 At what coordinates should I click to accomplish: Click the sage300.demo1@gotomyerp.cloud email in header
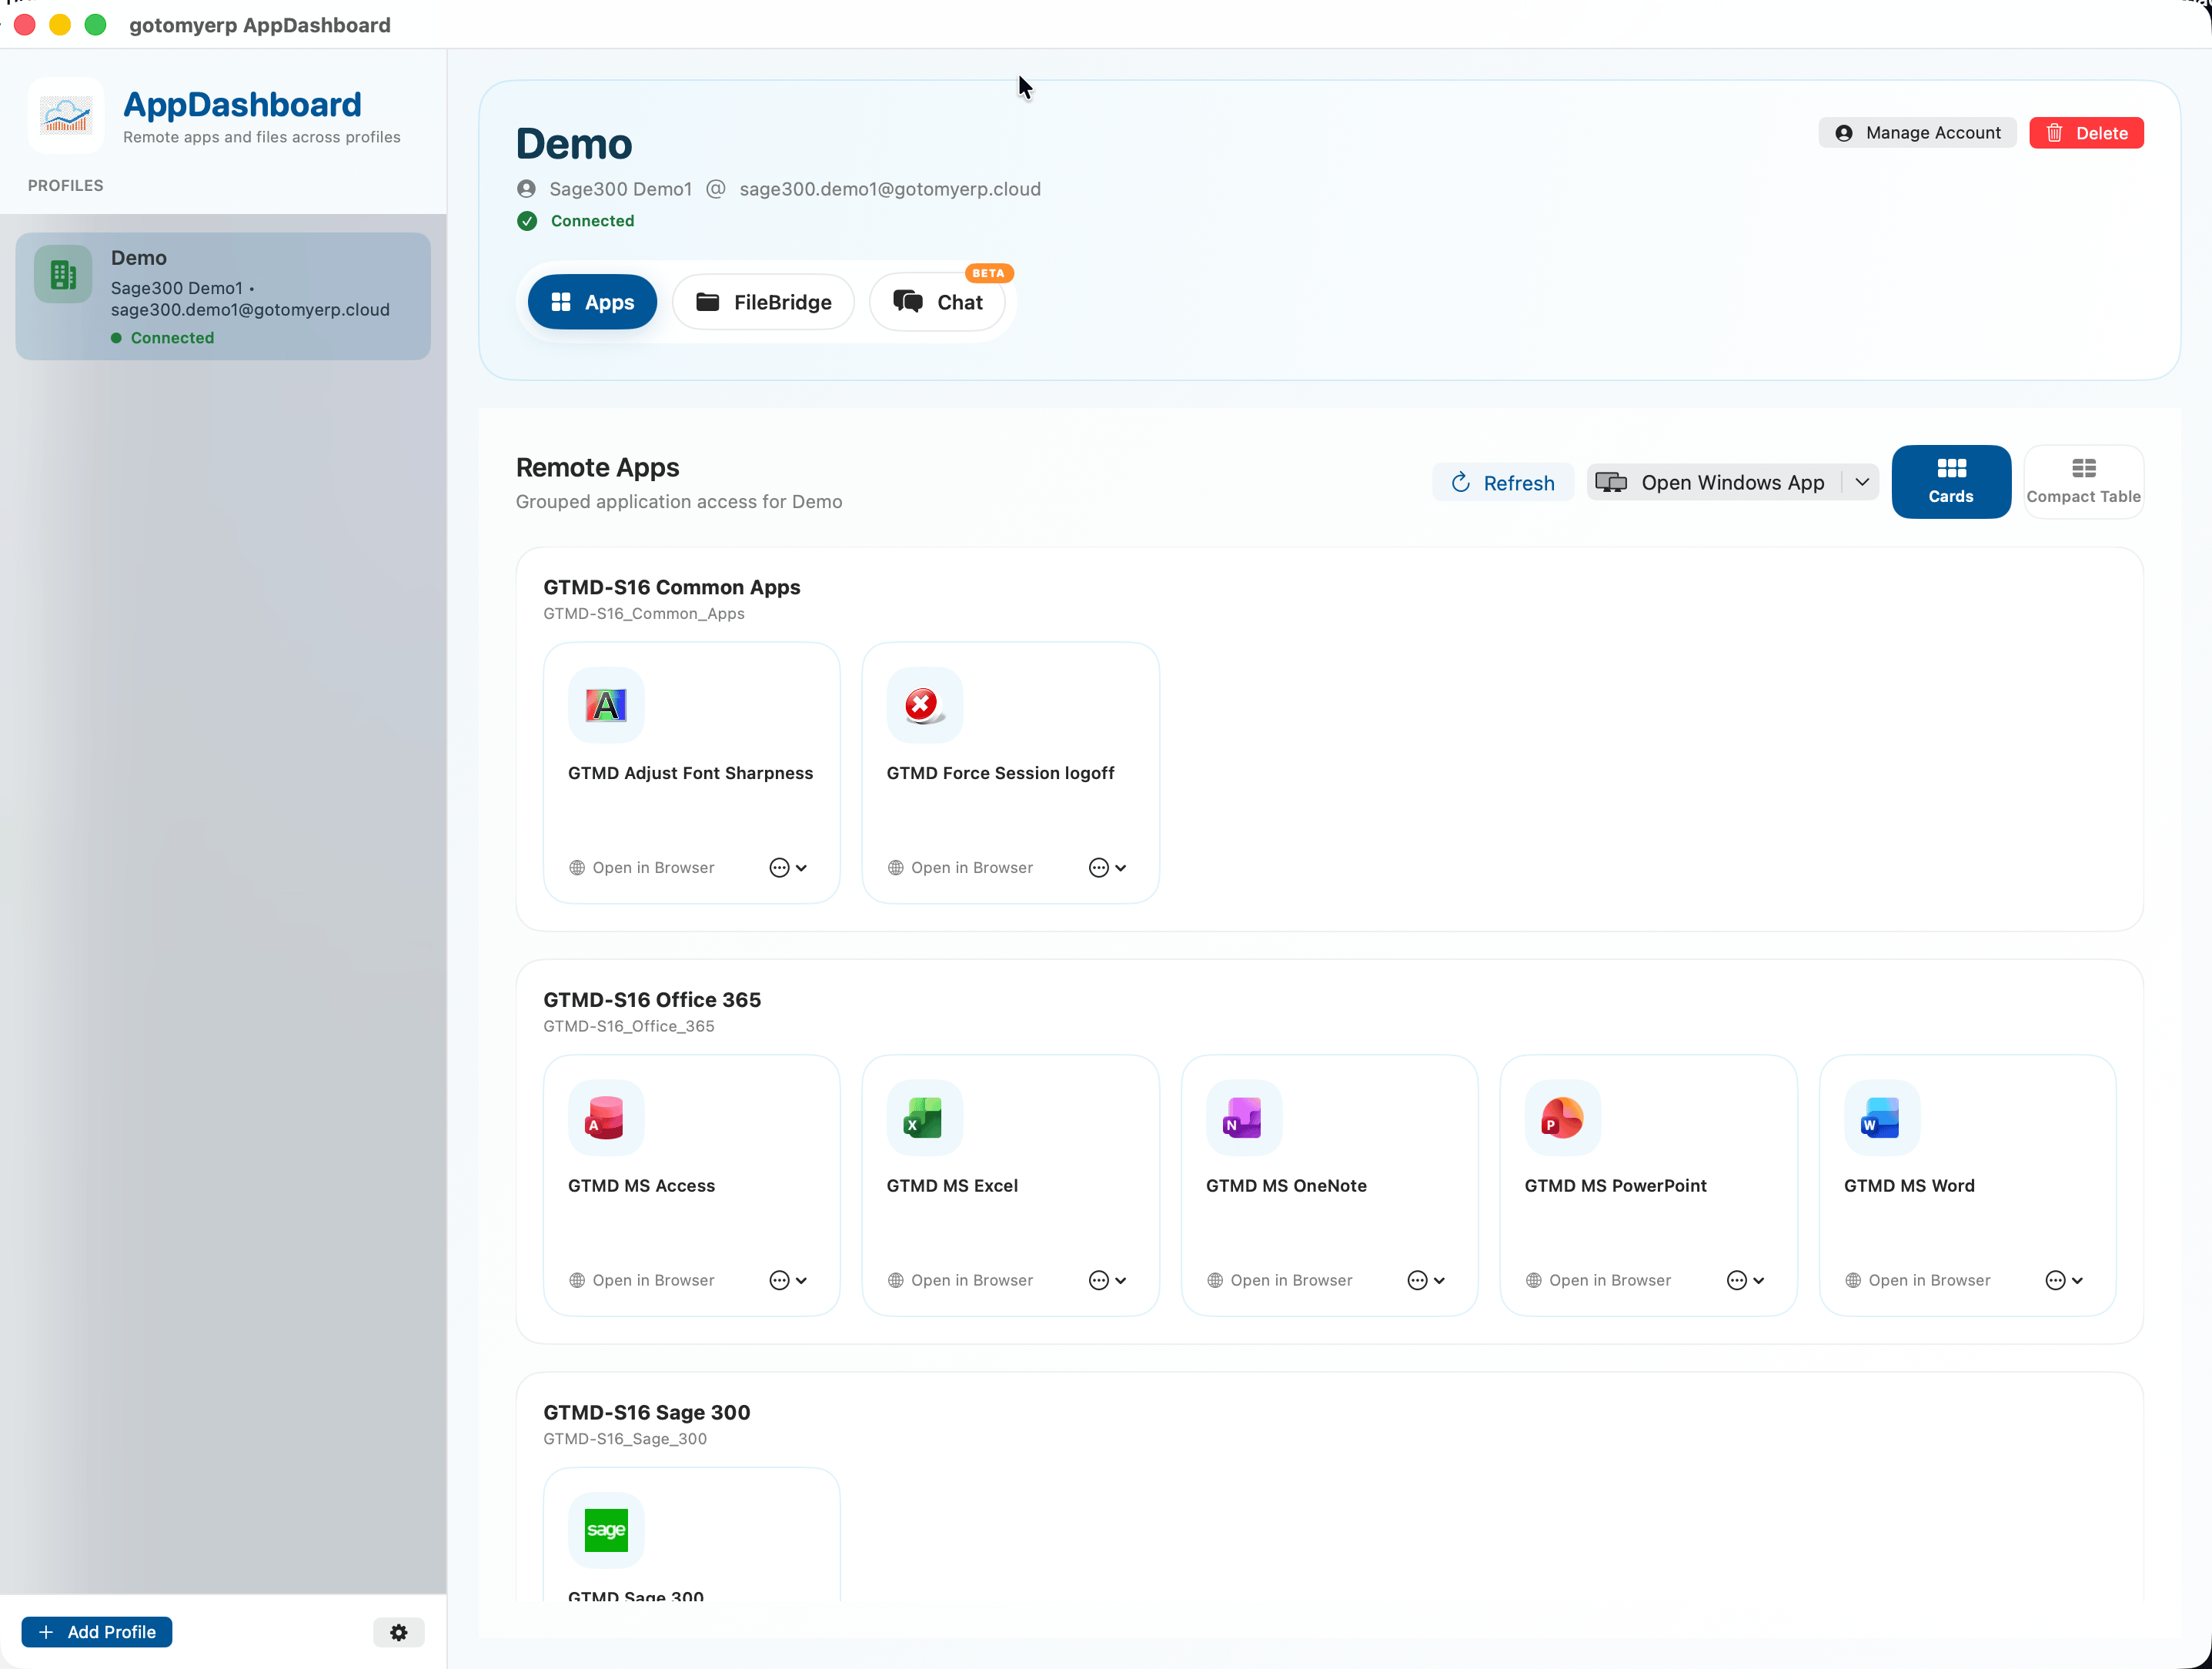[x=890, y=189]
